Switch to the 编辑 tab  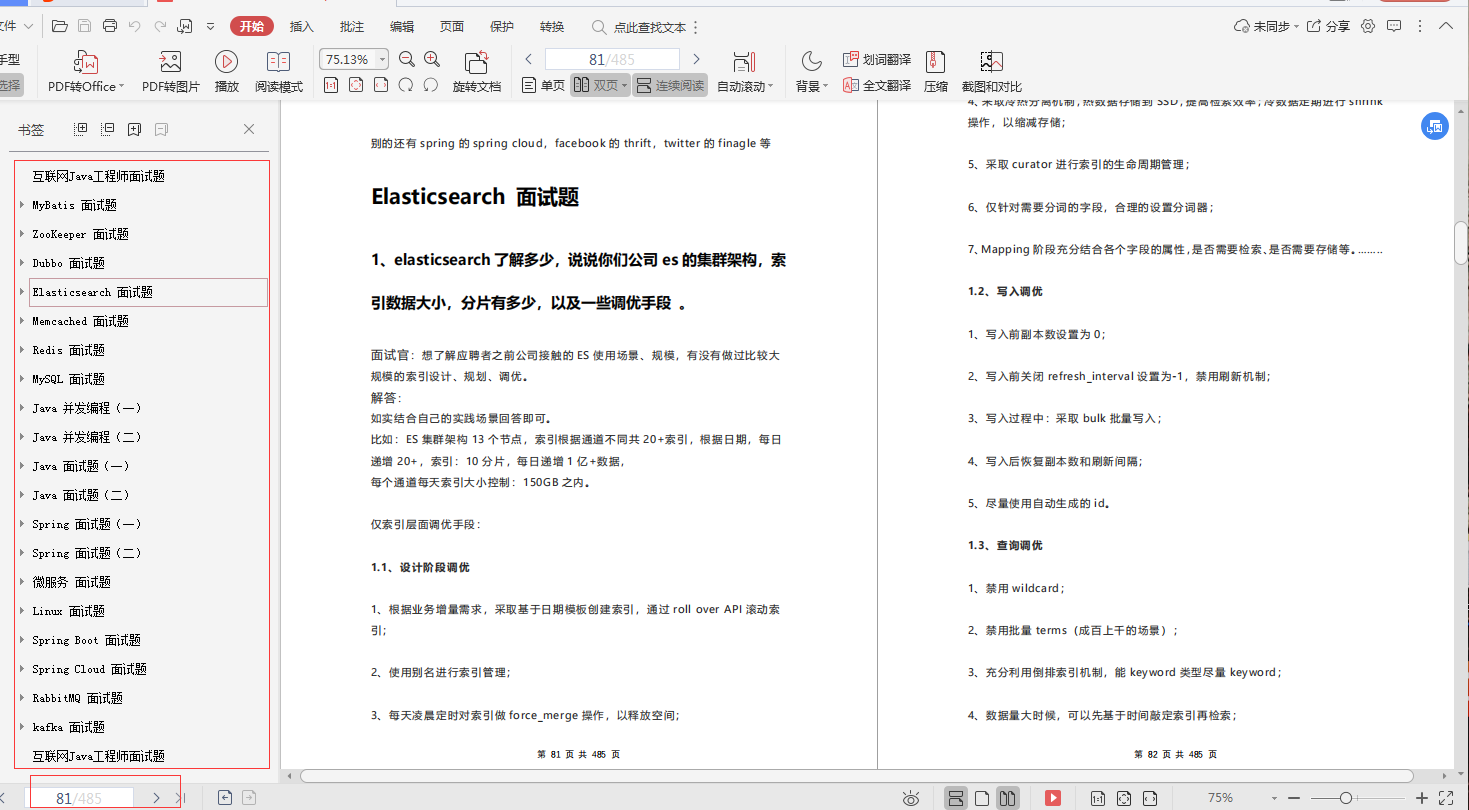click(x=402, y=26)
